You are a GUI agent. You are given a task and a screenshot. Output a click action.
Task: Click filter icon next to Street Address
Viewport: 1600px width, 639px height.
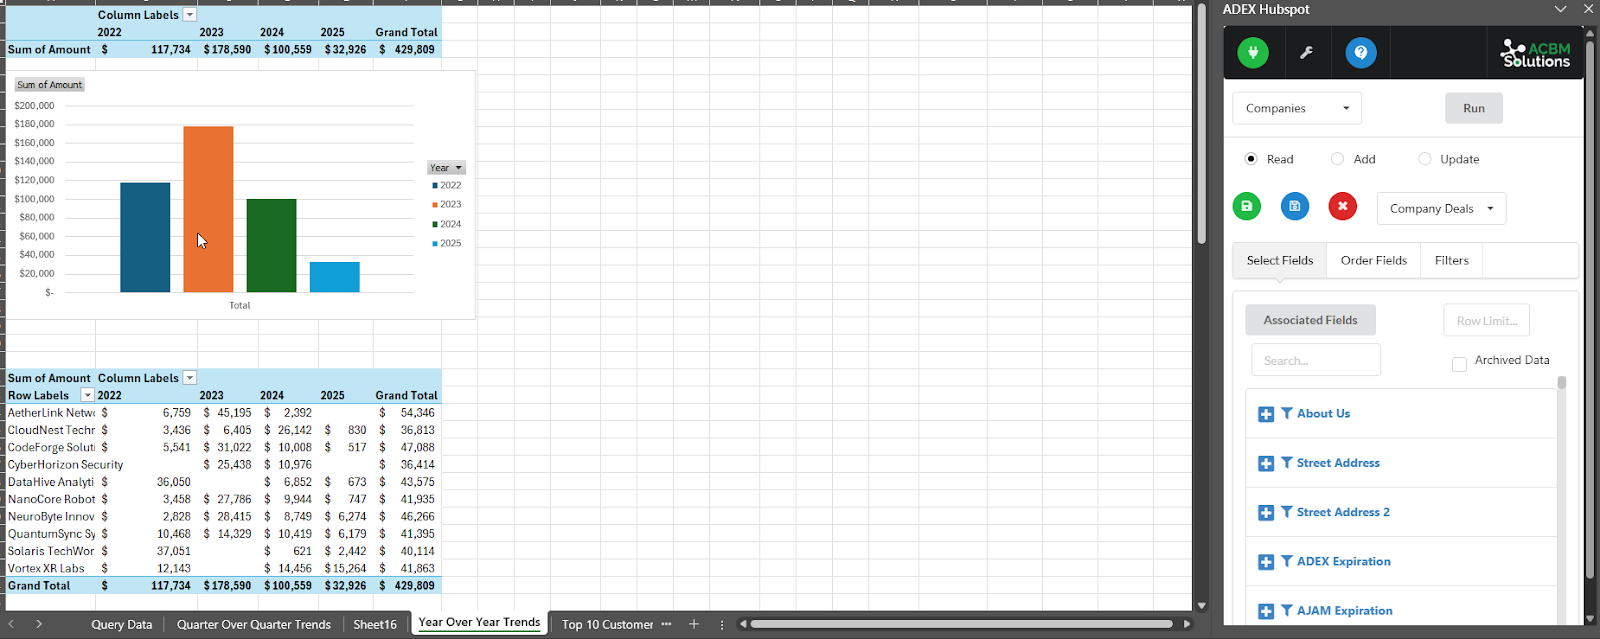(1287, 463)
